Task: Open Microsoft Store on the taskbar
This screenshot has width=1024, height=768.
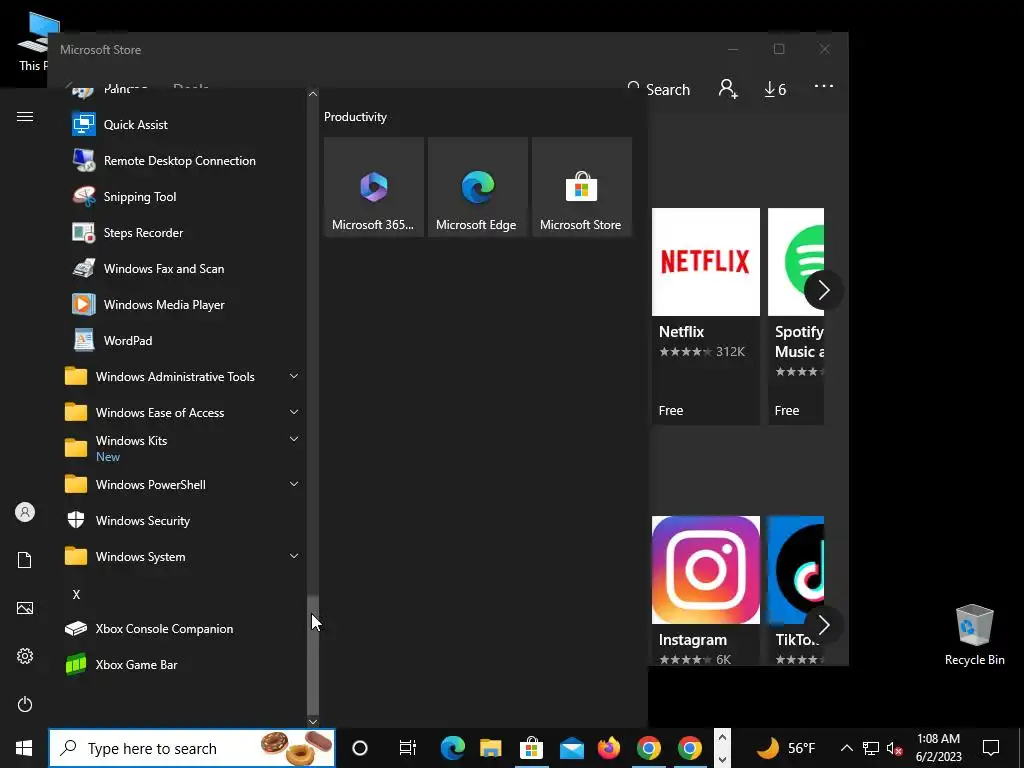Action: 532,748
